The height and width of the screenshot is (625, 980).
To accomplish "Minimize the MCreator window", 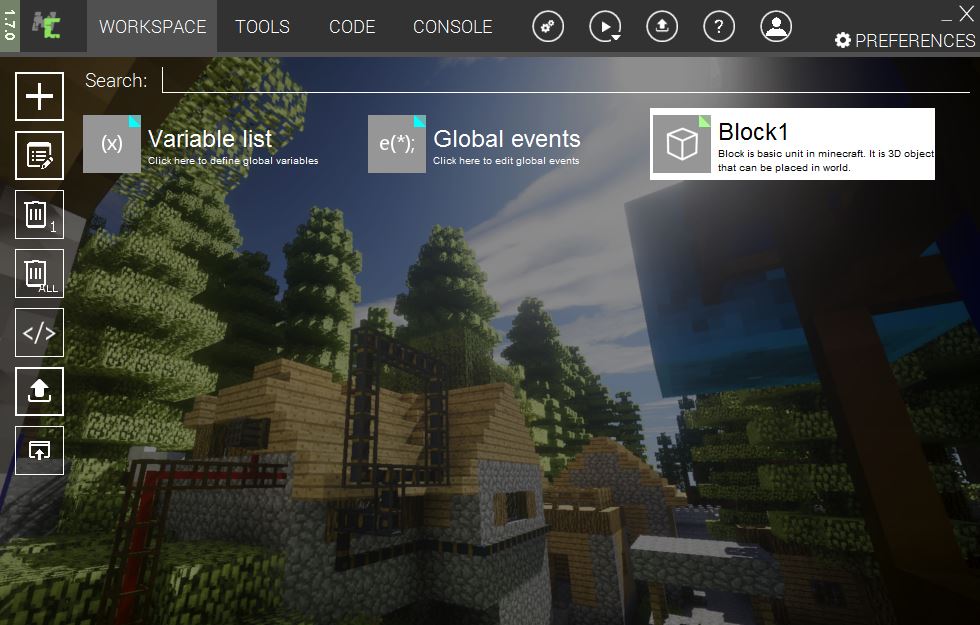I will tap(947, 18).
